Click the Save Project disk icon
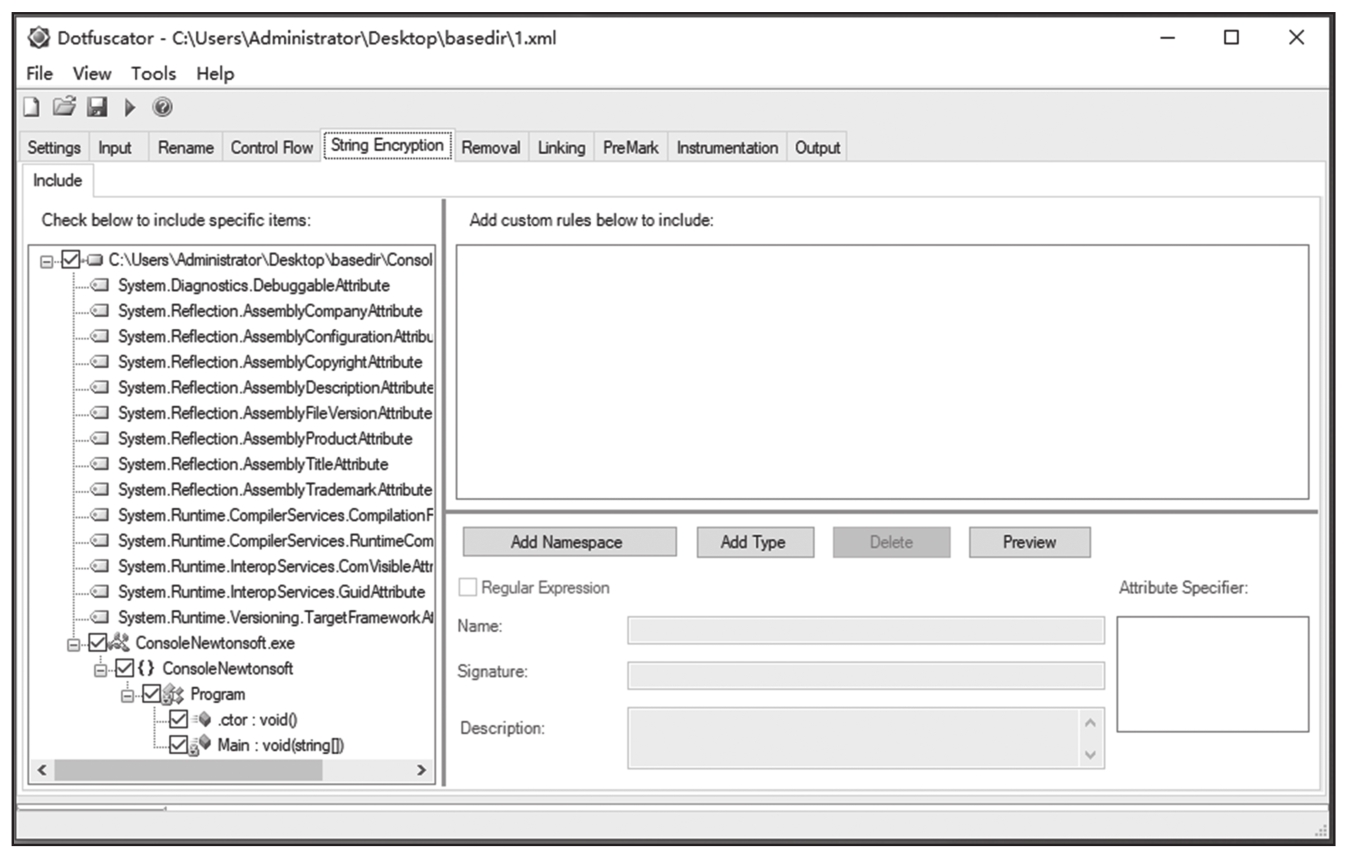The image size is (1347, 857). coord(97,107)
